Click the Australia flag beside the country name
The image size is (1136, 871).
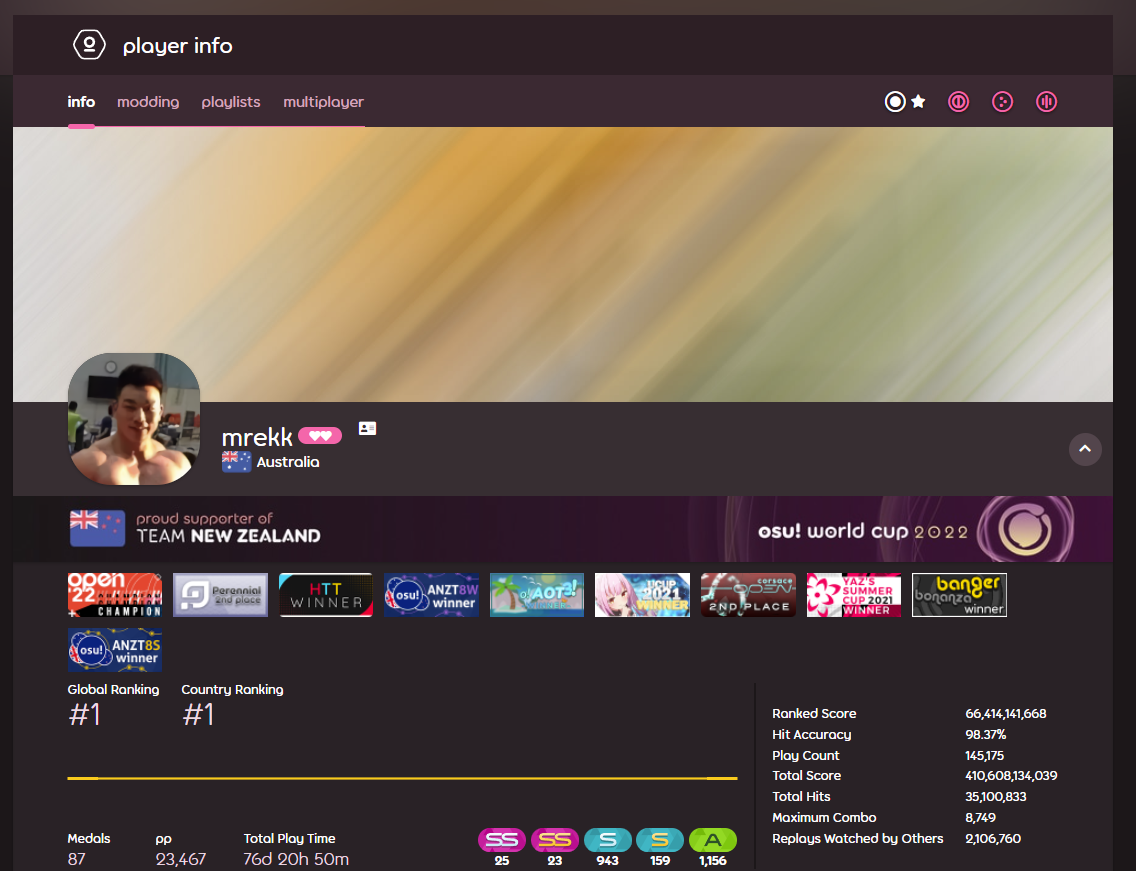[x=236, y=461]
